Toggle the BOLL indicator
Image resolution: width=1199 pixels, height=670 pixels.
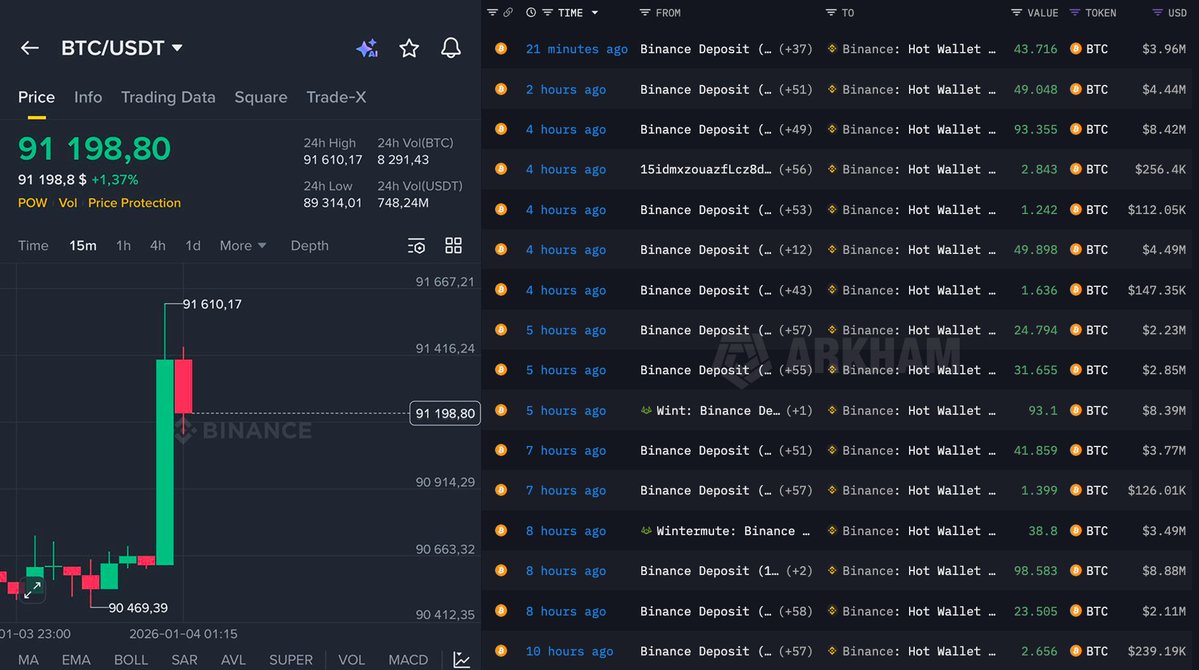pyautogui.click(x=131, y=659)
